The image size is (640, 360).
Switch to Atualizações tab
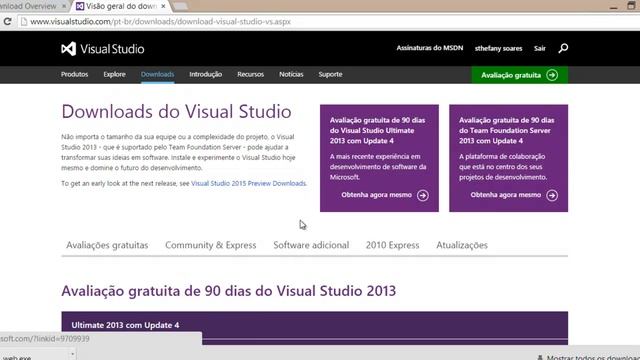click(x=462, y=245)
